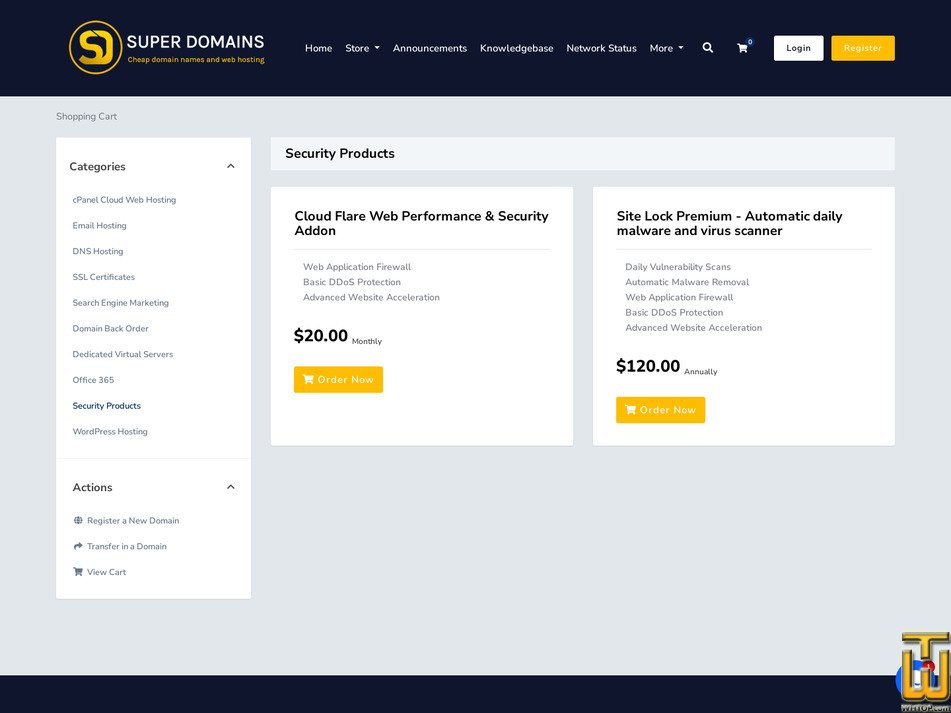Select Email Hosting category

point(99,226)
